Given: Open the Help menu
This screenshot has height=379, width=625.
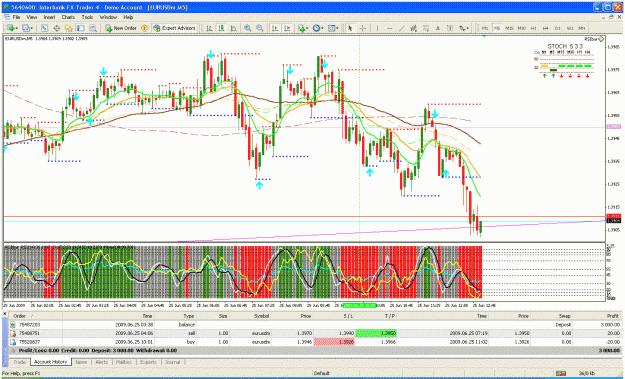Looking at the screenshot, I should point(128,18).
